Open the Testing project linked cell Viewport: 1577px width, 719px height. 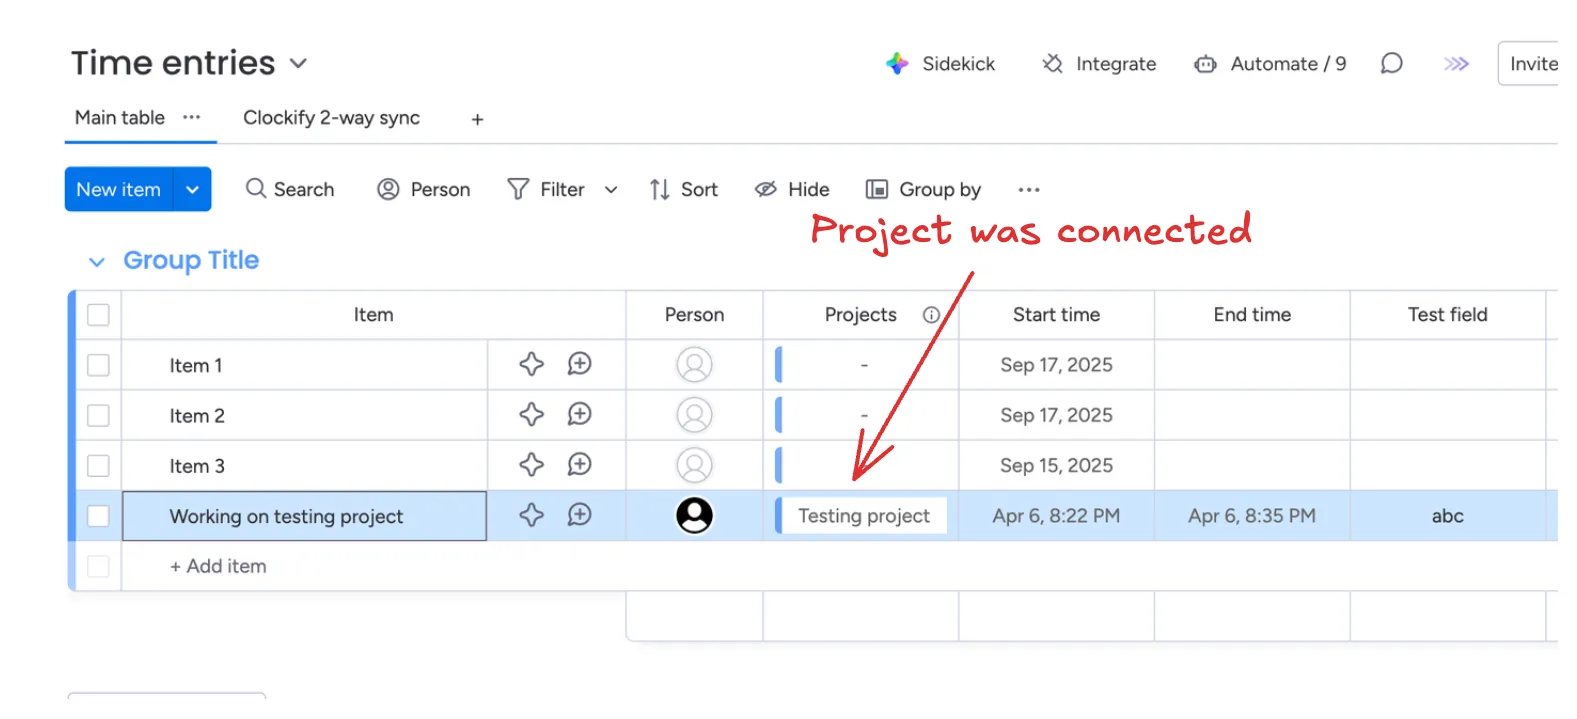tap(864, 516)
